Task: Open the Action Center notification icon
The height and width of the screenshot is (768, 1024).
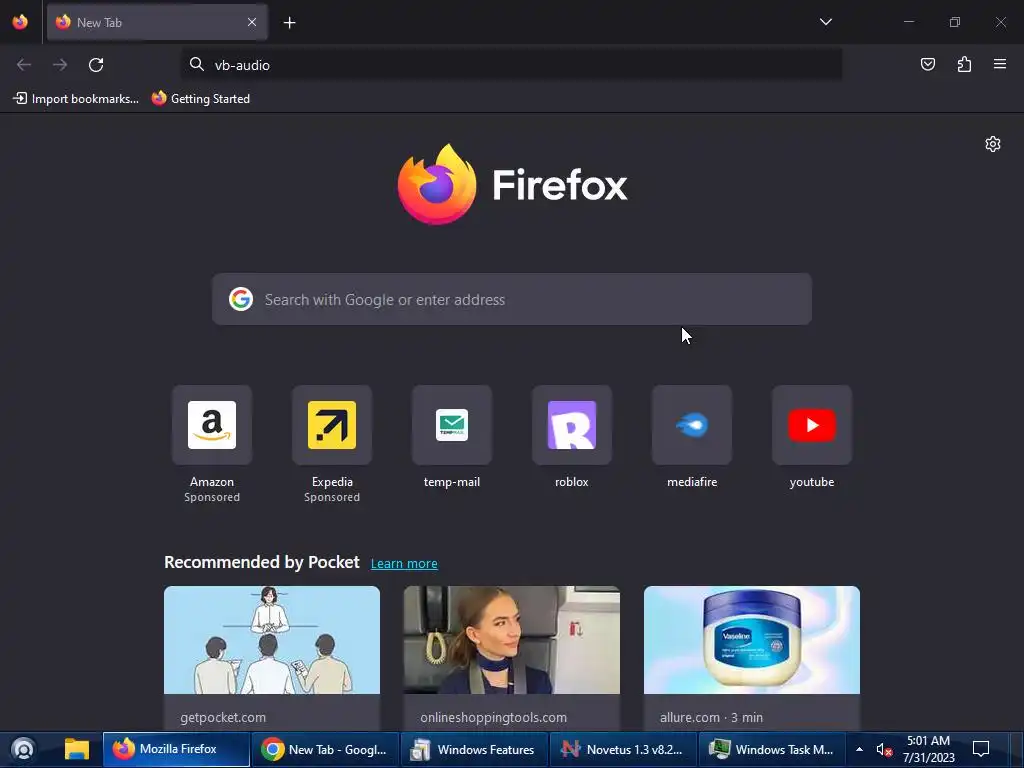Action: [x=981, y=749]
